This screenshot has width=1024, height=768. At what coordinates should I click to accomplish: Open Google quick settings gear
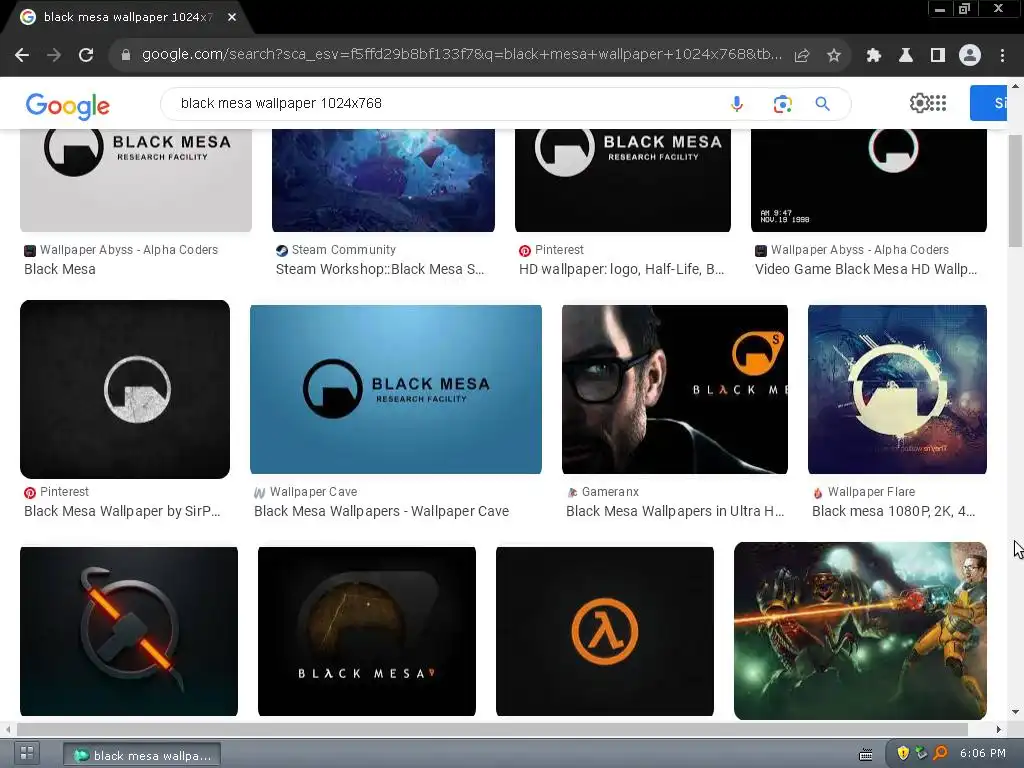point(919,103)
